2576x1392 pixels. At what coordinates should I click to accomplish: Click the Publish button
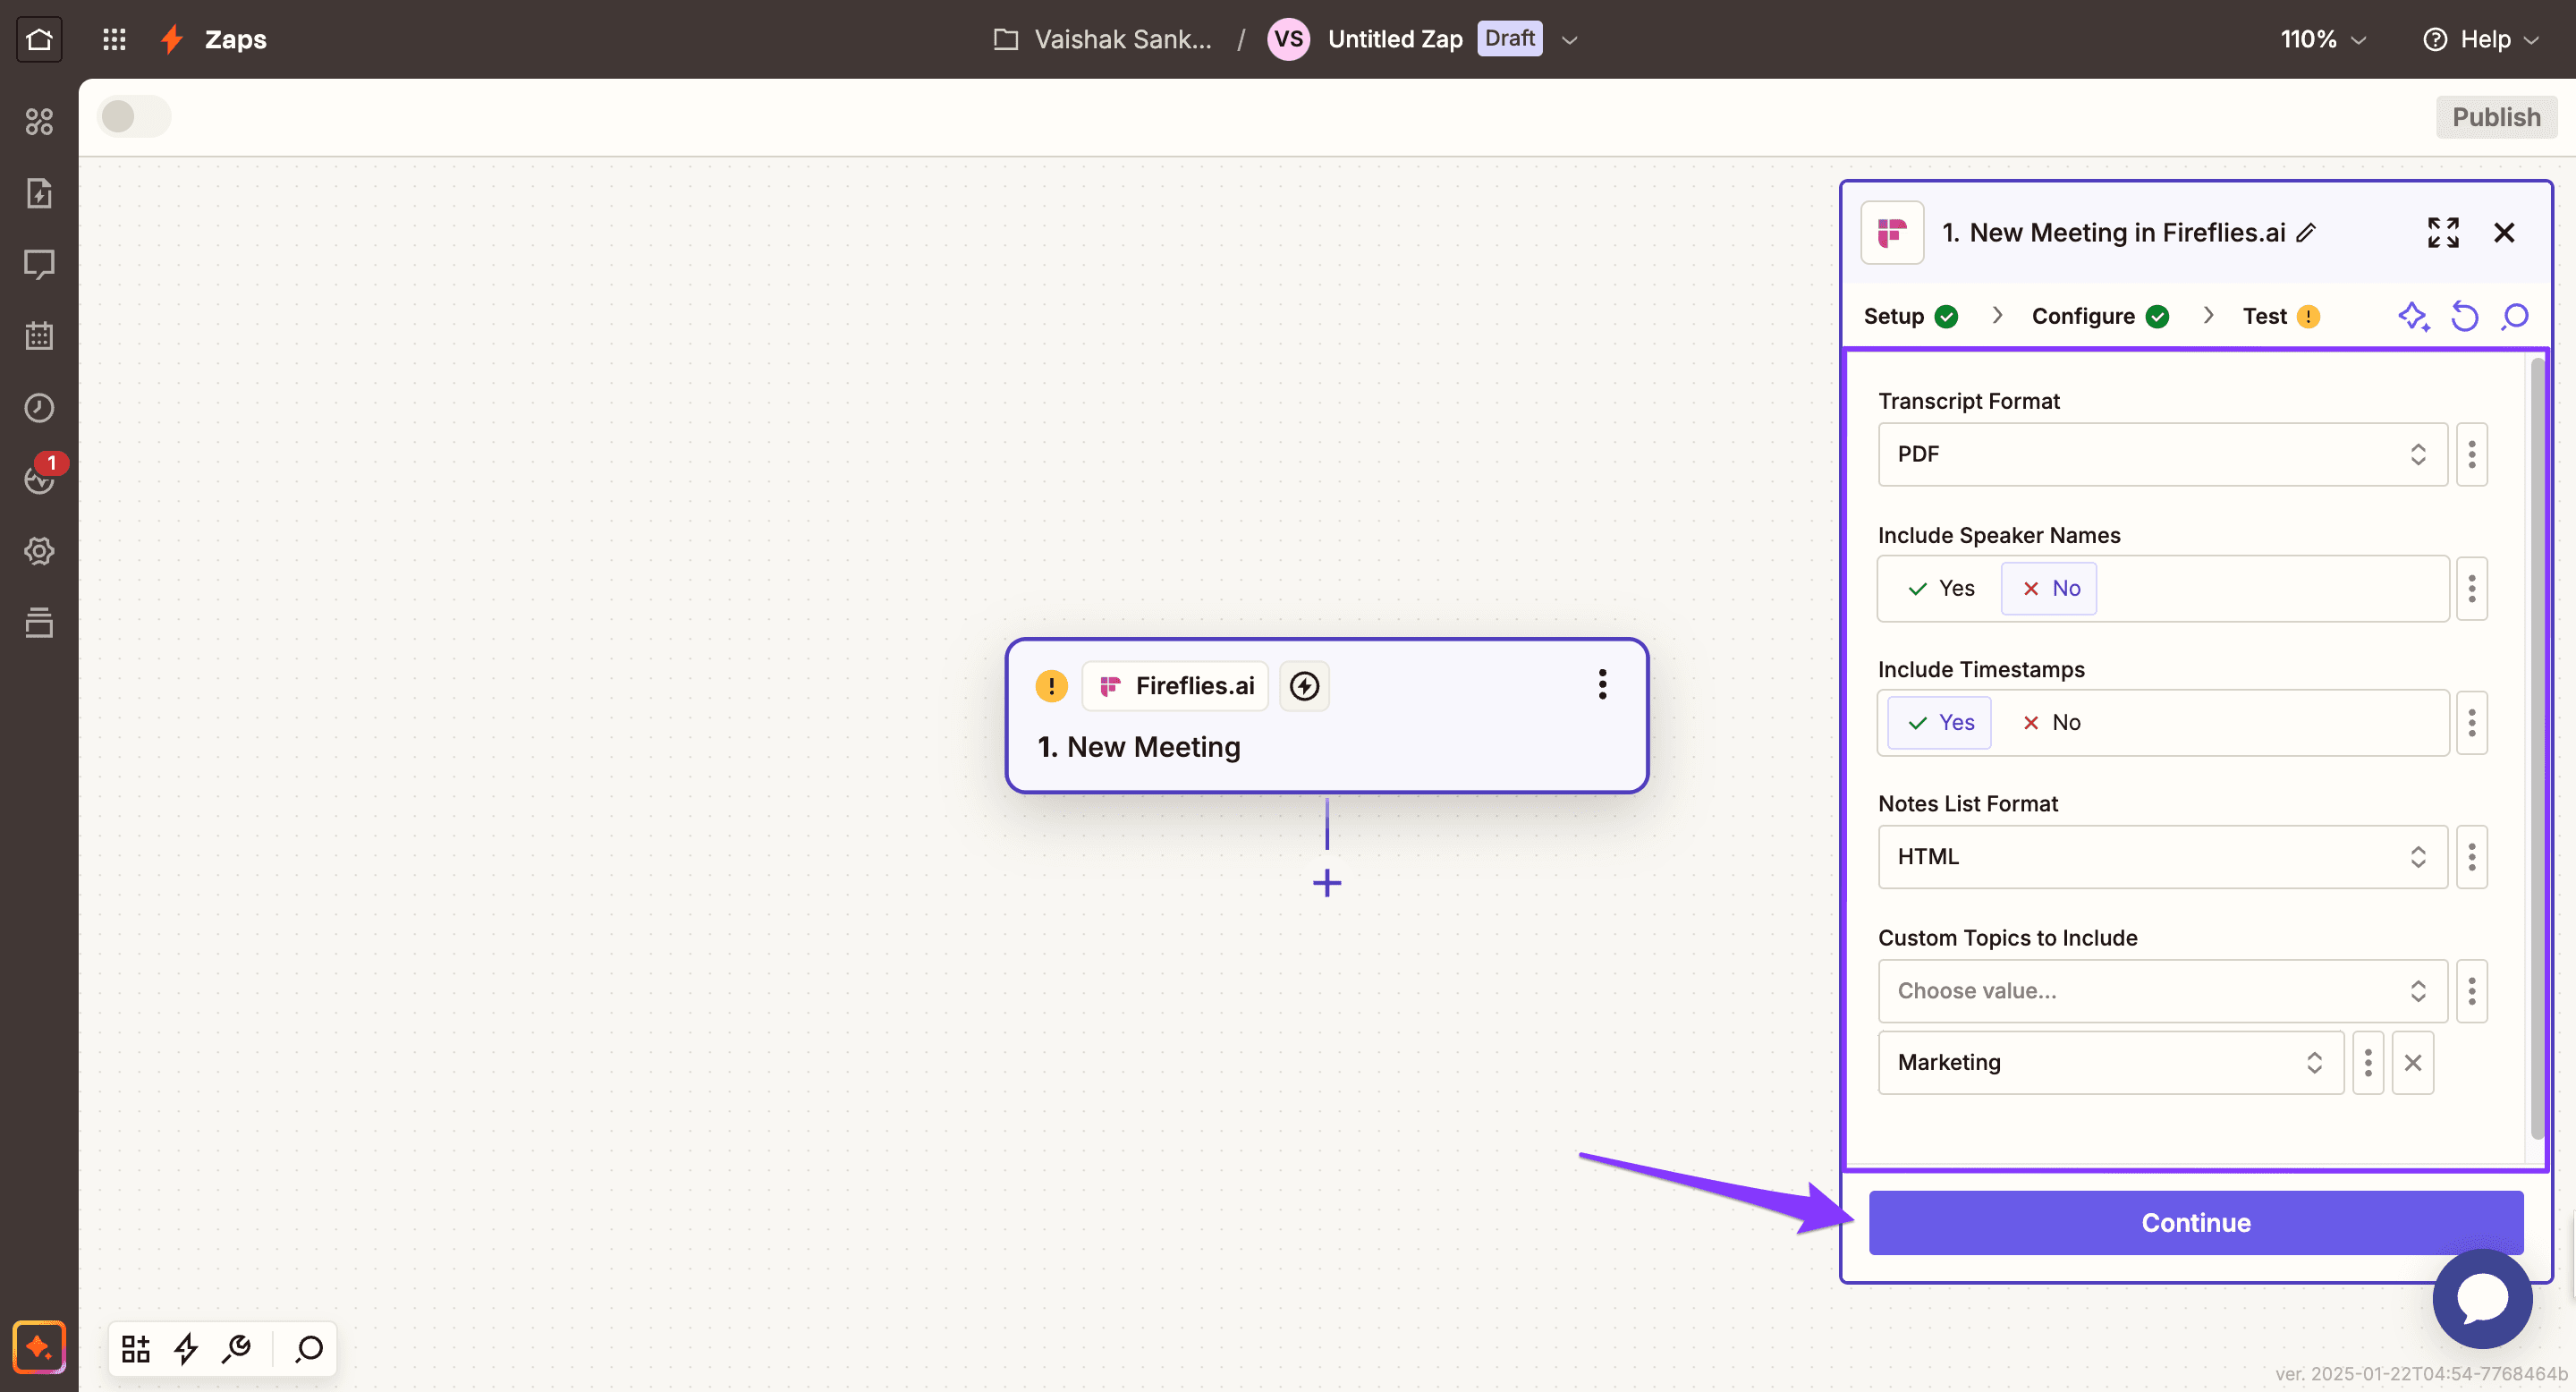2495,117
